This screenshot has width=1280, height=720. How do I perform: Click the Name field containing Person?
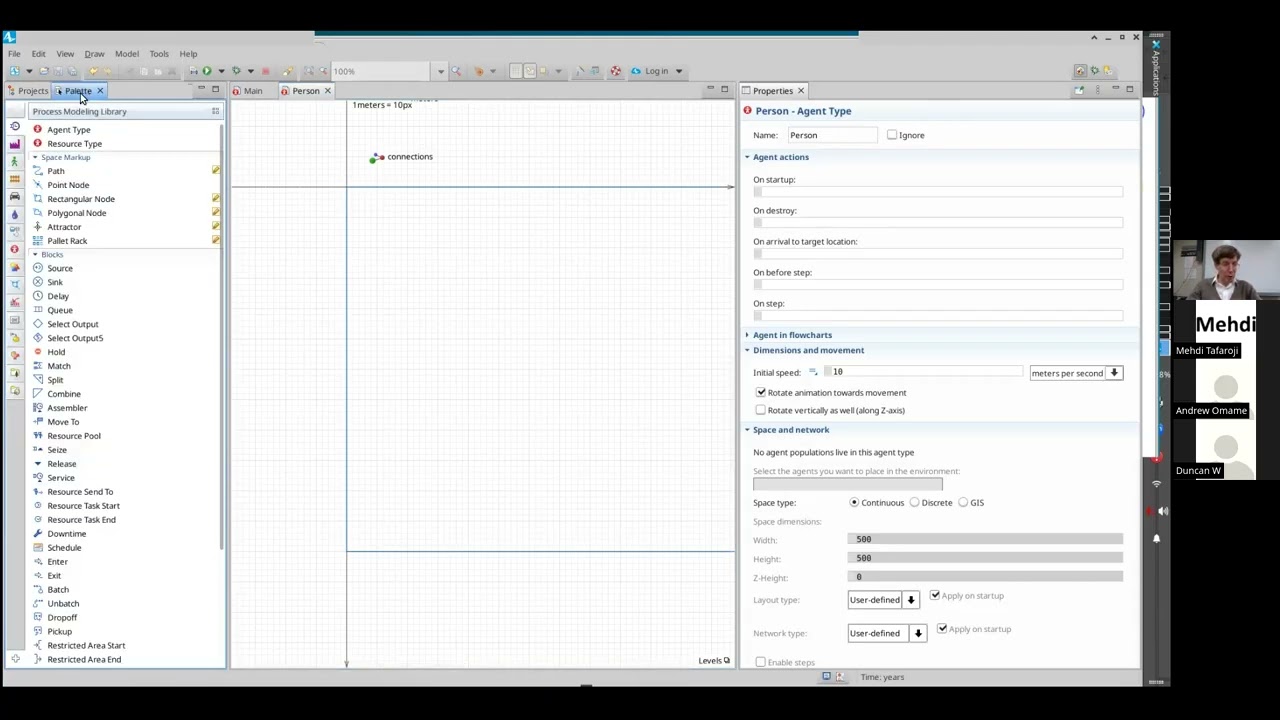(833, 135)
